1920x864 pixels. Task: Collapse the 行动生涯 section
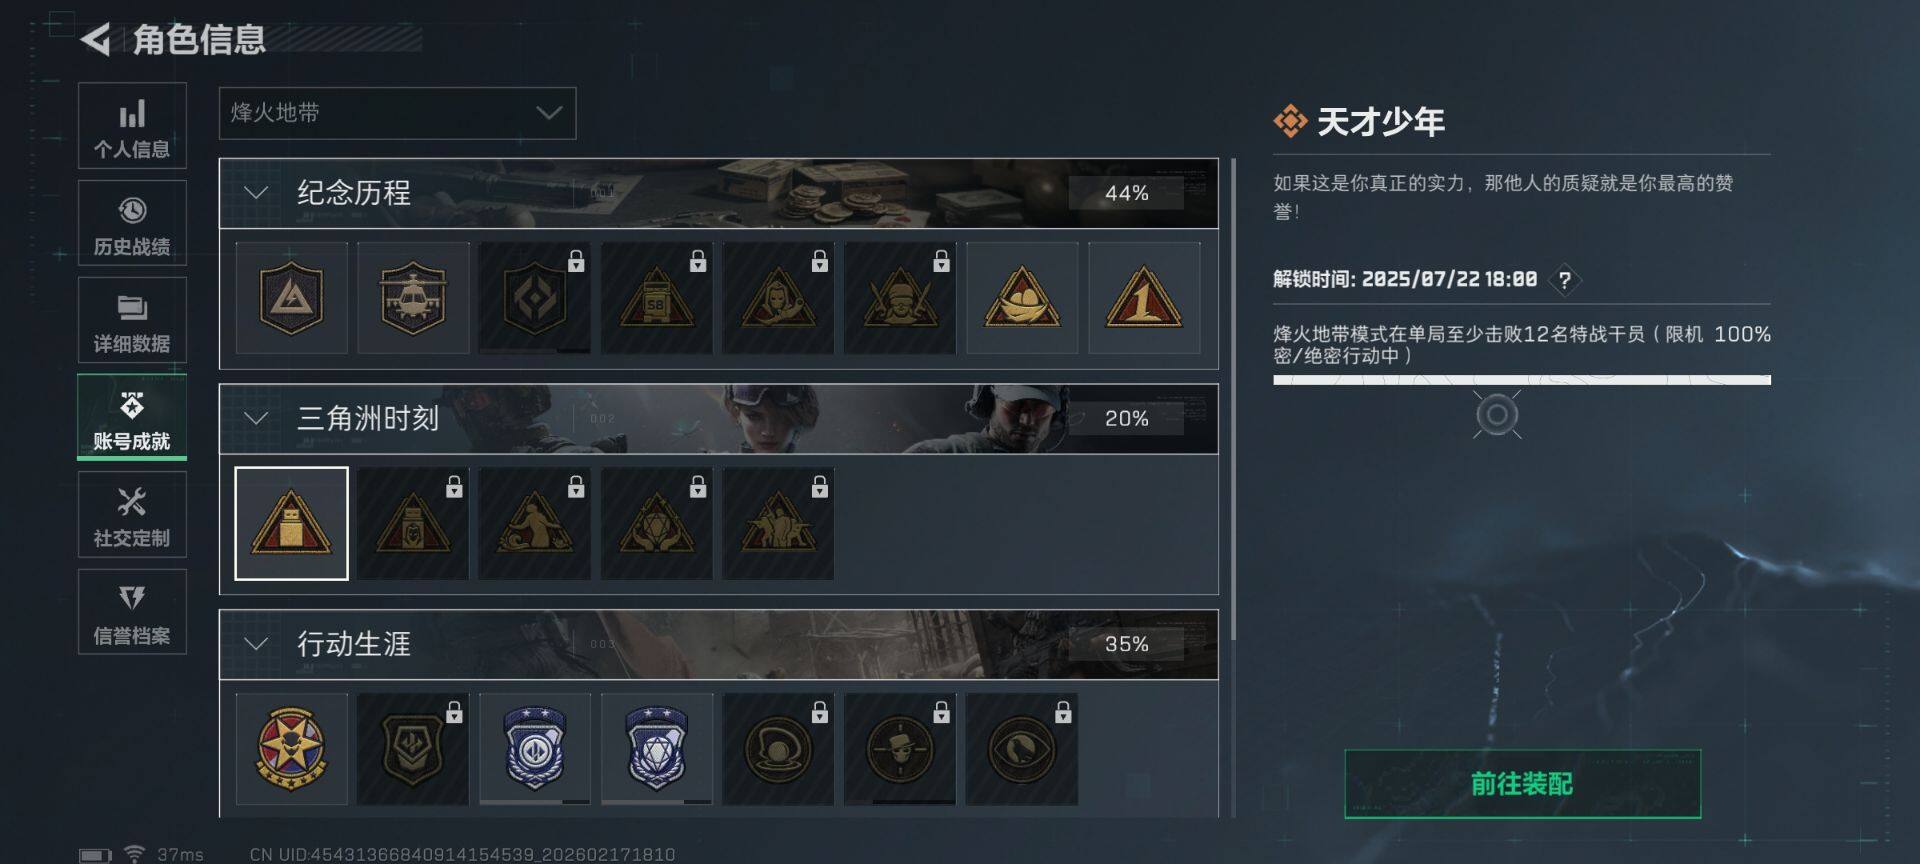coord(256,644)
